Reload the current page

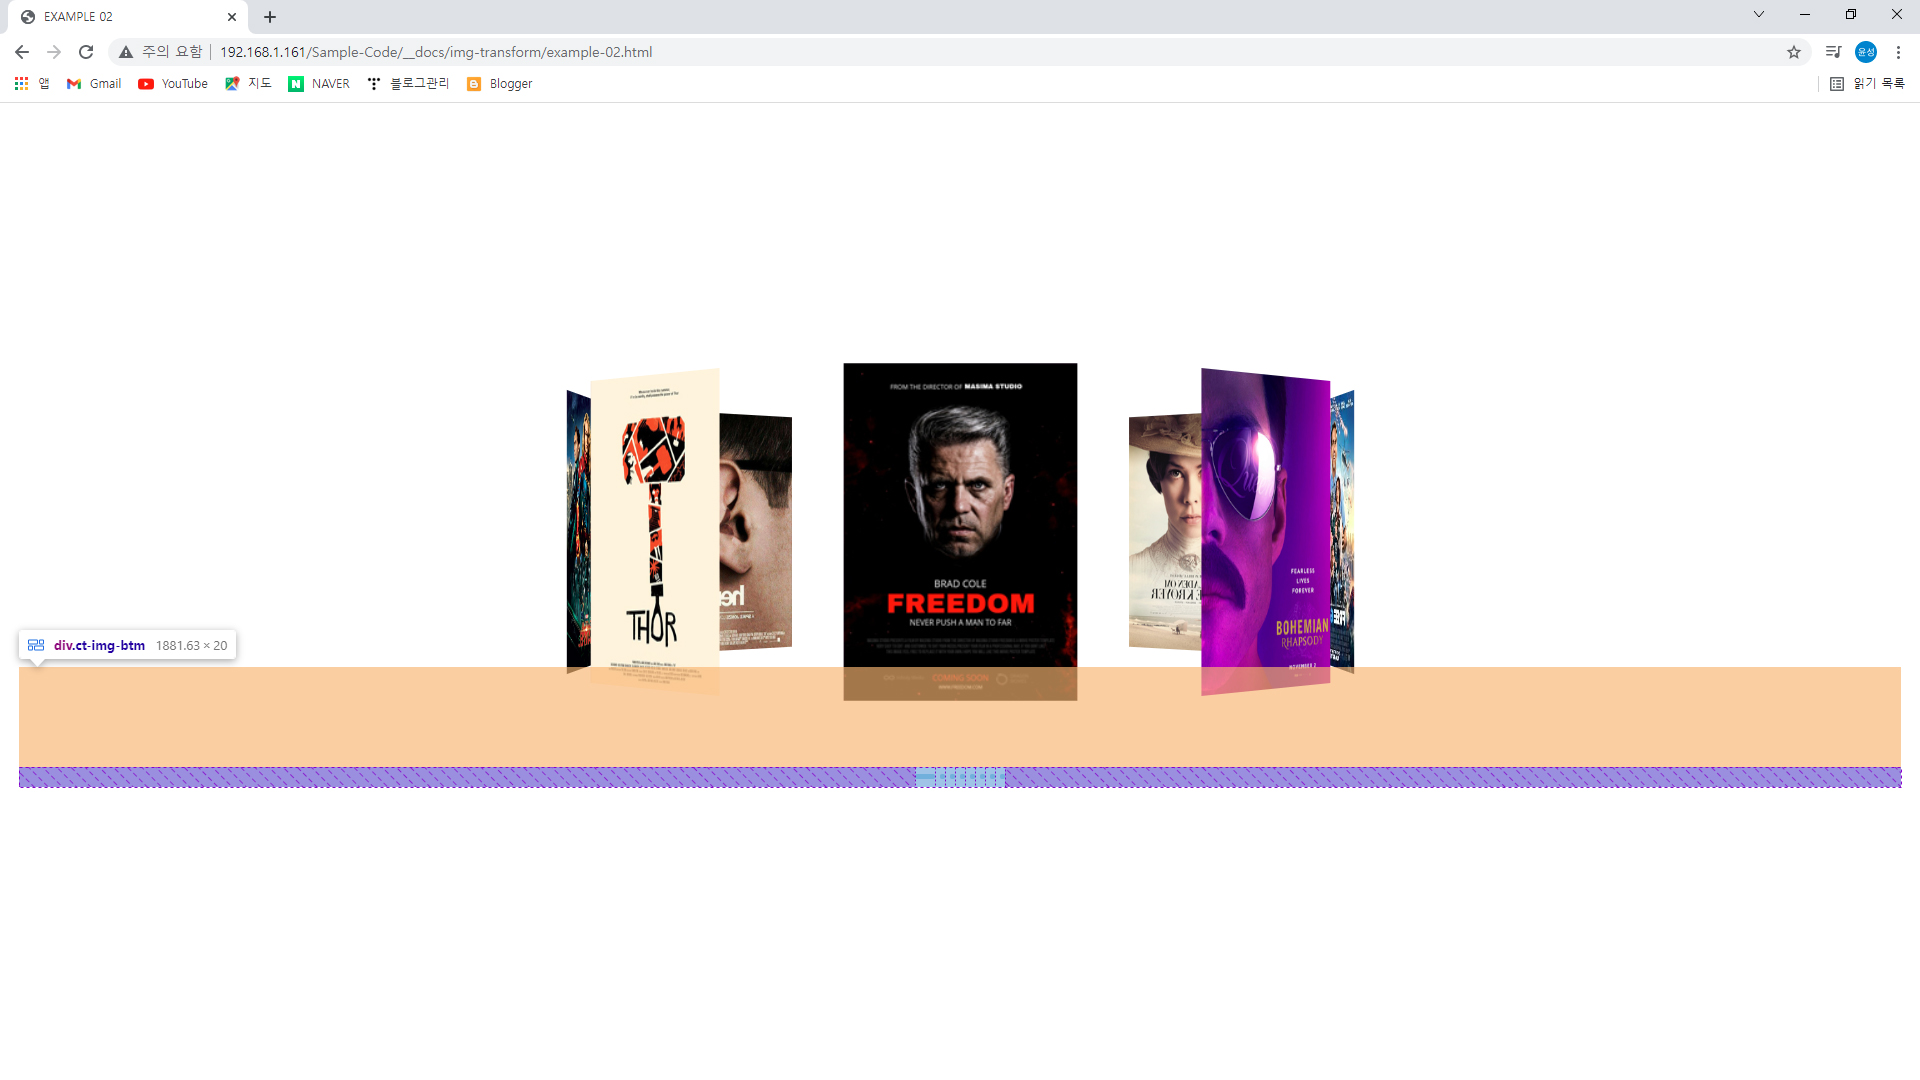(86, 52)
